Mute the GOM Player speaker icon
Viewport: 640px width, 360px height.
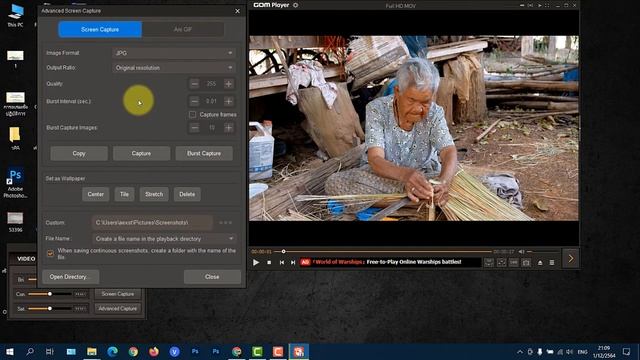[521, 251]
